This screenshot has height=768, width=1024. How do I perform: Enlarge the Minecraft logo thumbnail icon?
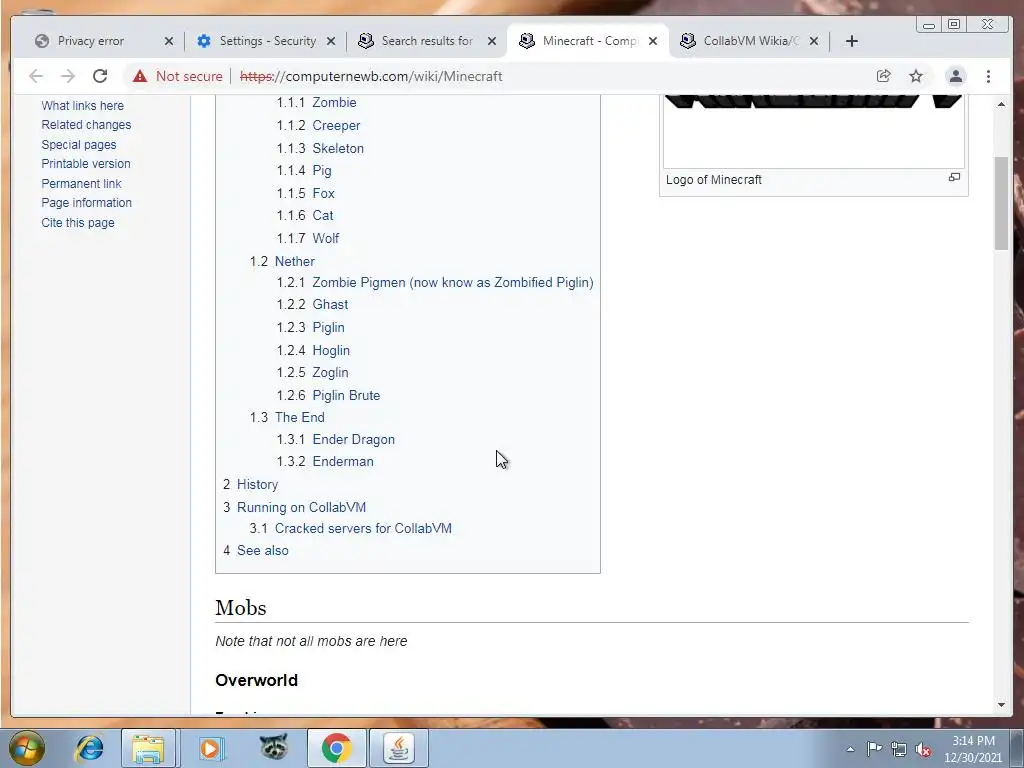click(x=955, y=177)
